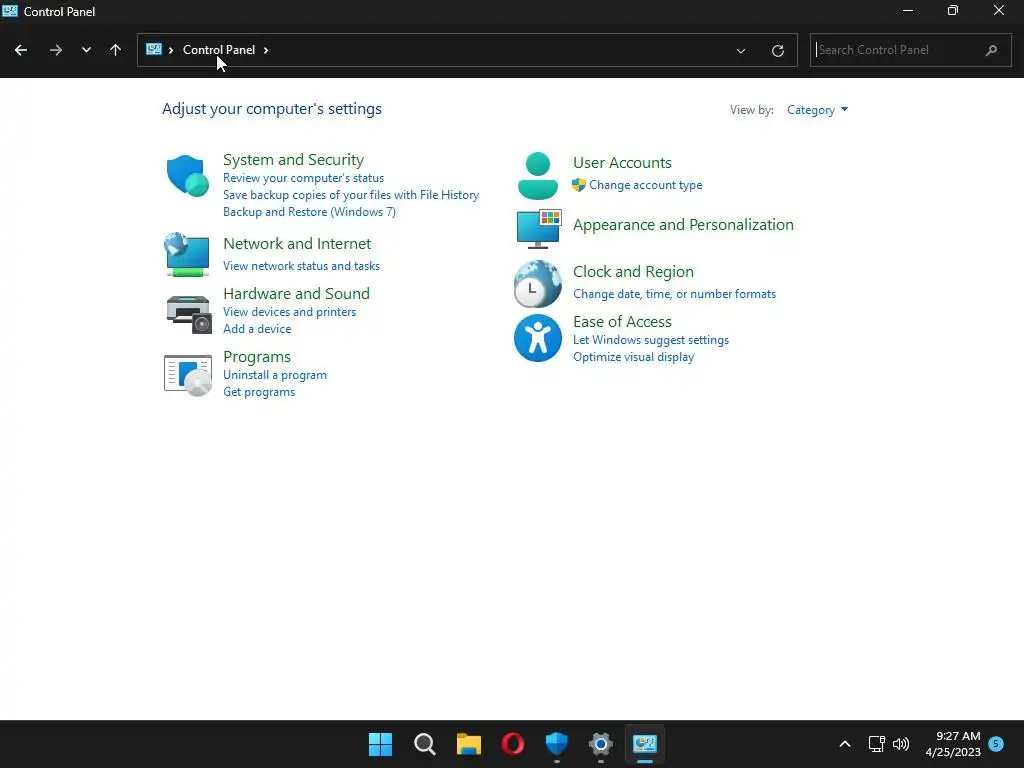The height and width of the screenshot is (768, 1024).
Task: Open Settings gear in the taskbar
Action: (x=601, y=744)
